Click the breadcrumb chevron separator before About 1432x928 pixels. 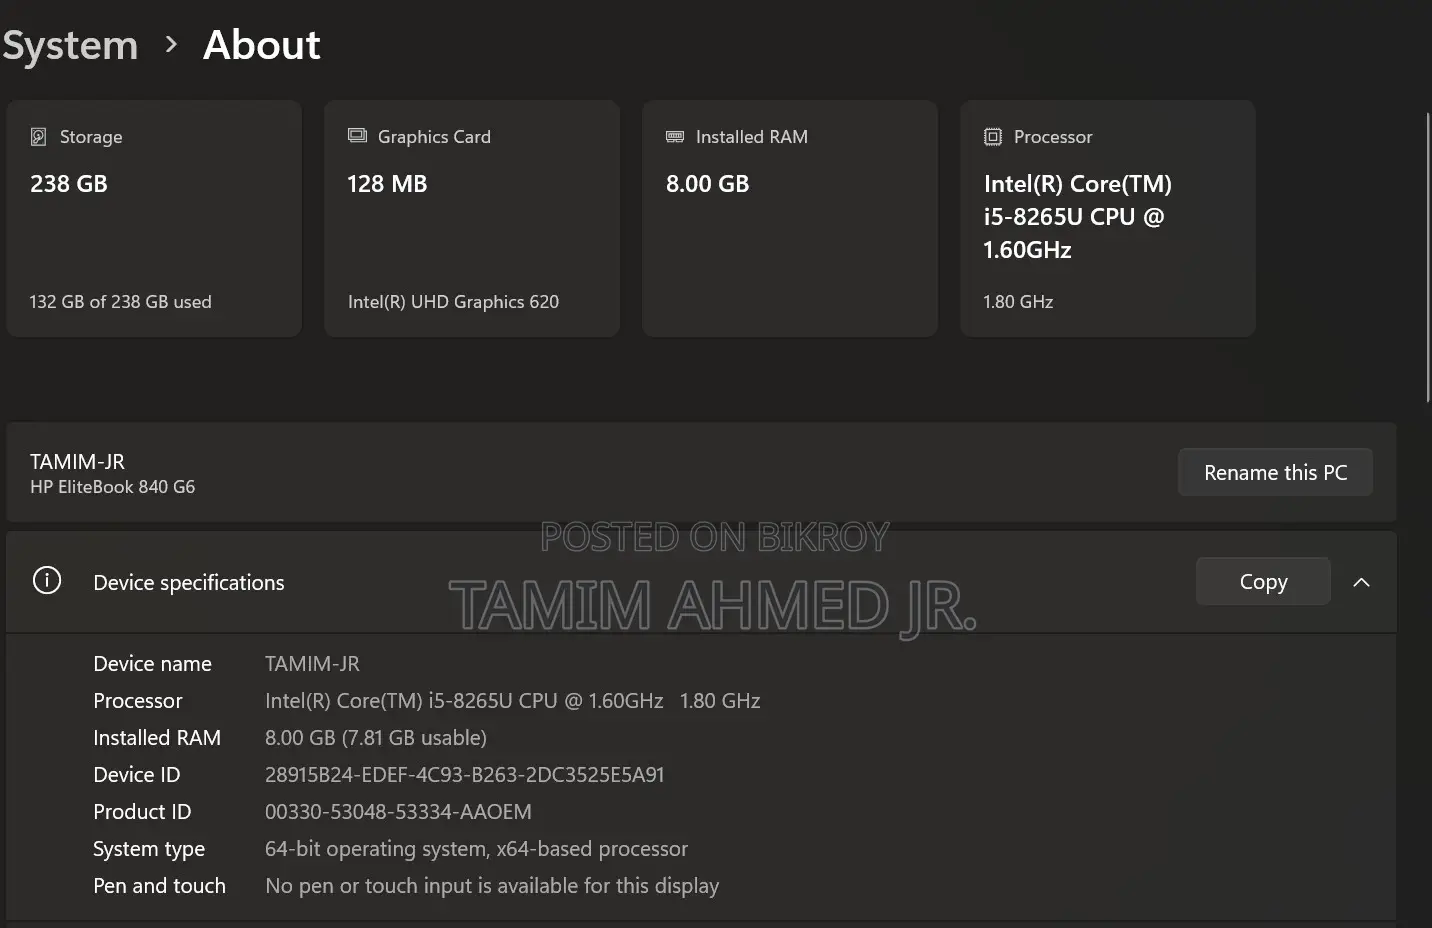171,44
